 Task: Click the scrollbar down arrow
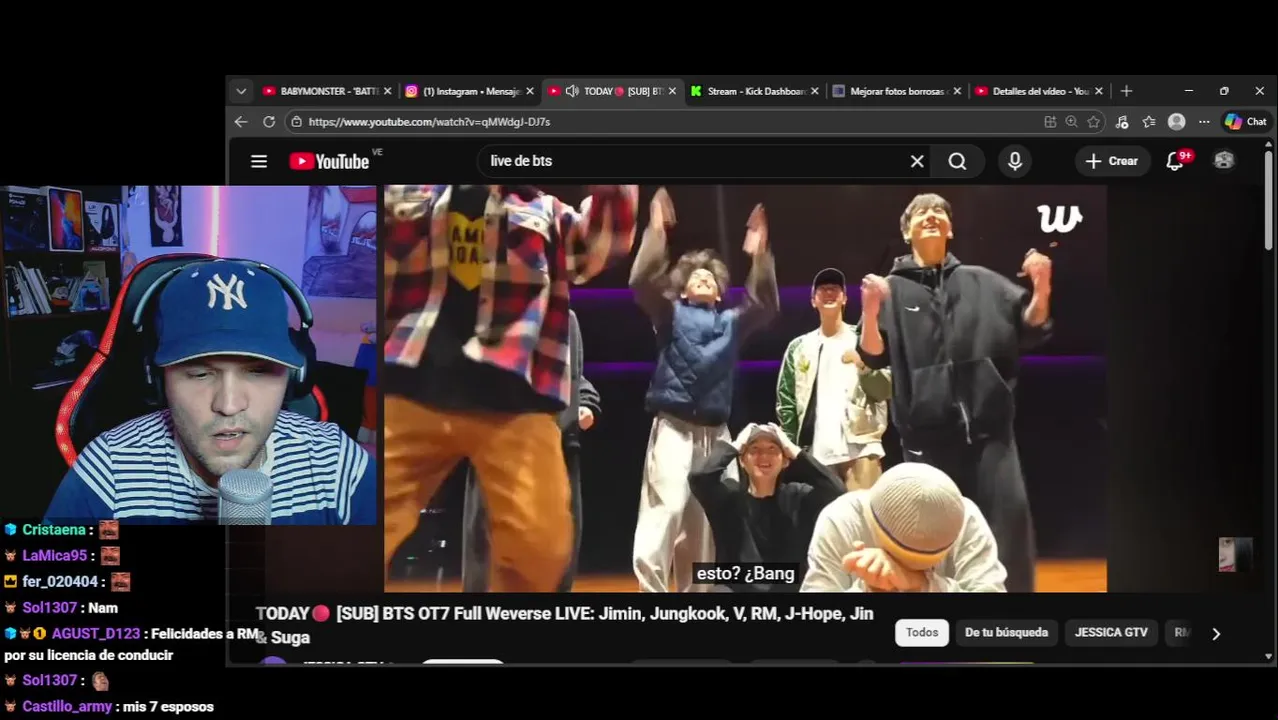(x=1268, y=656)
